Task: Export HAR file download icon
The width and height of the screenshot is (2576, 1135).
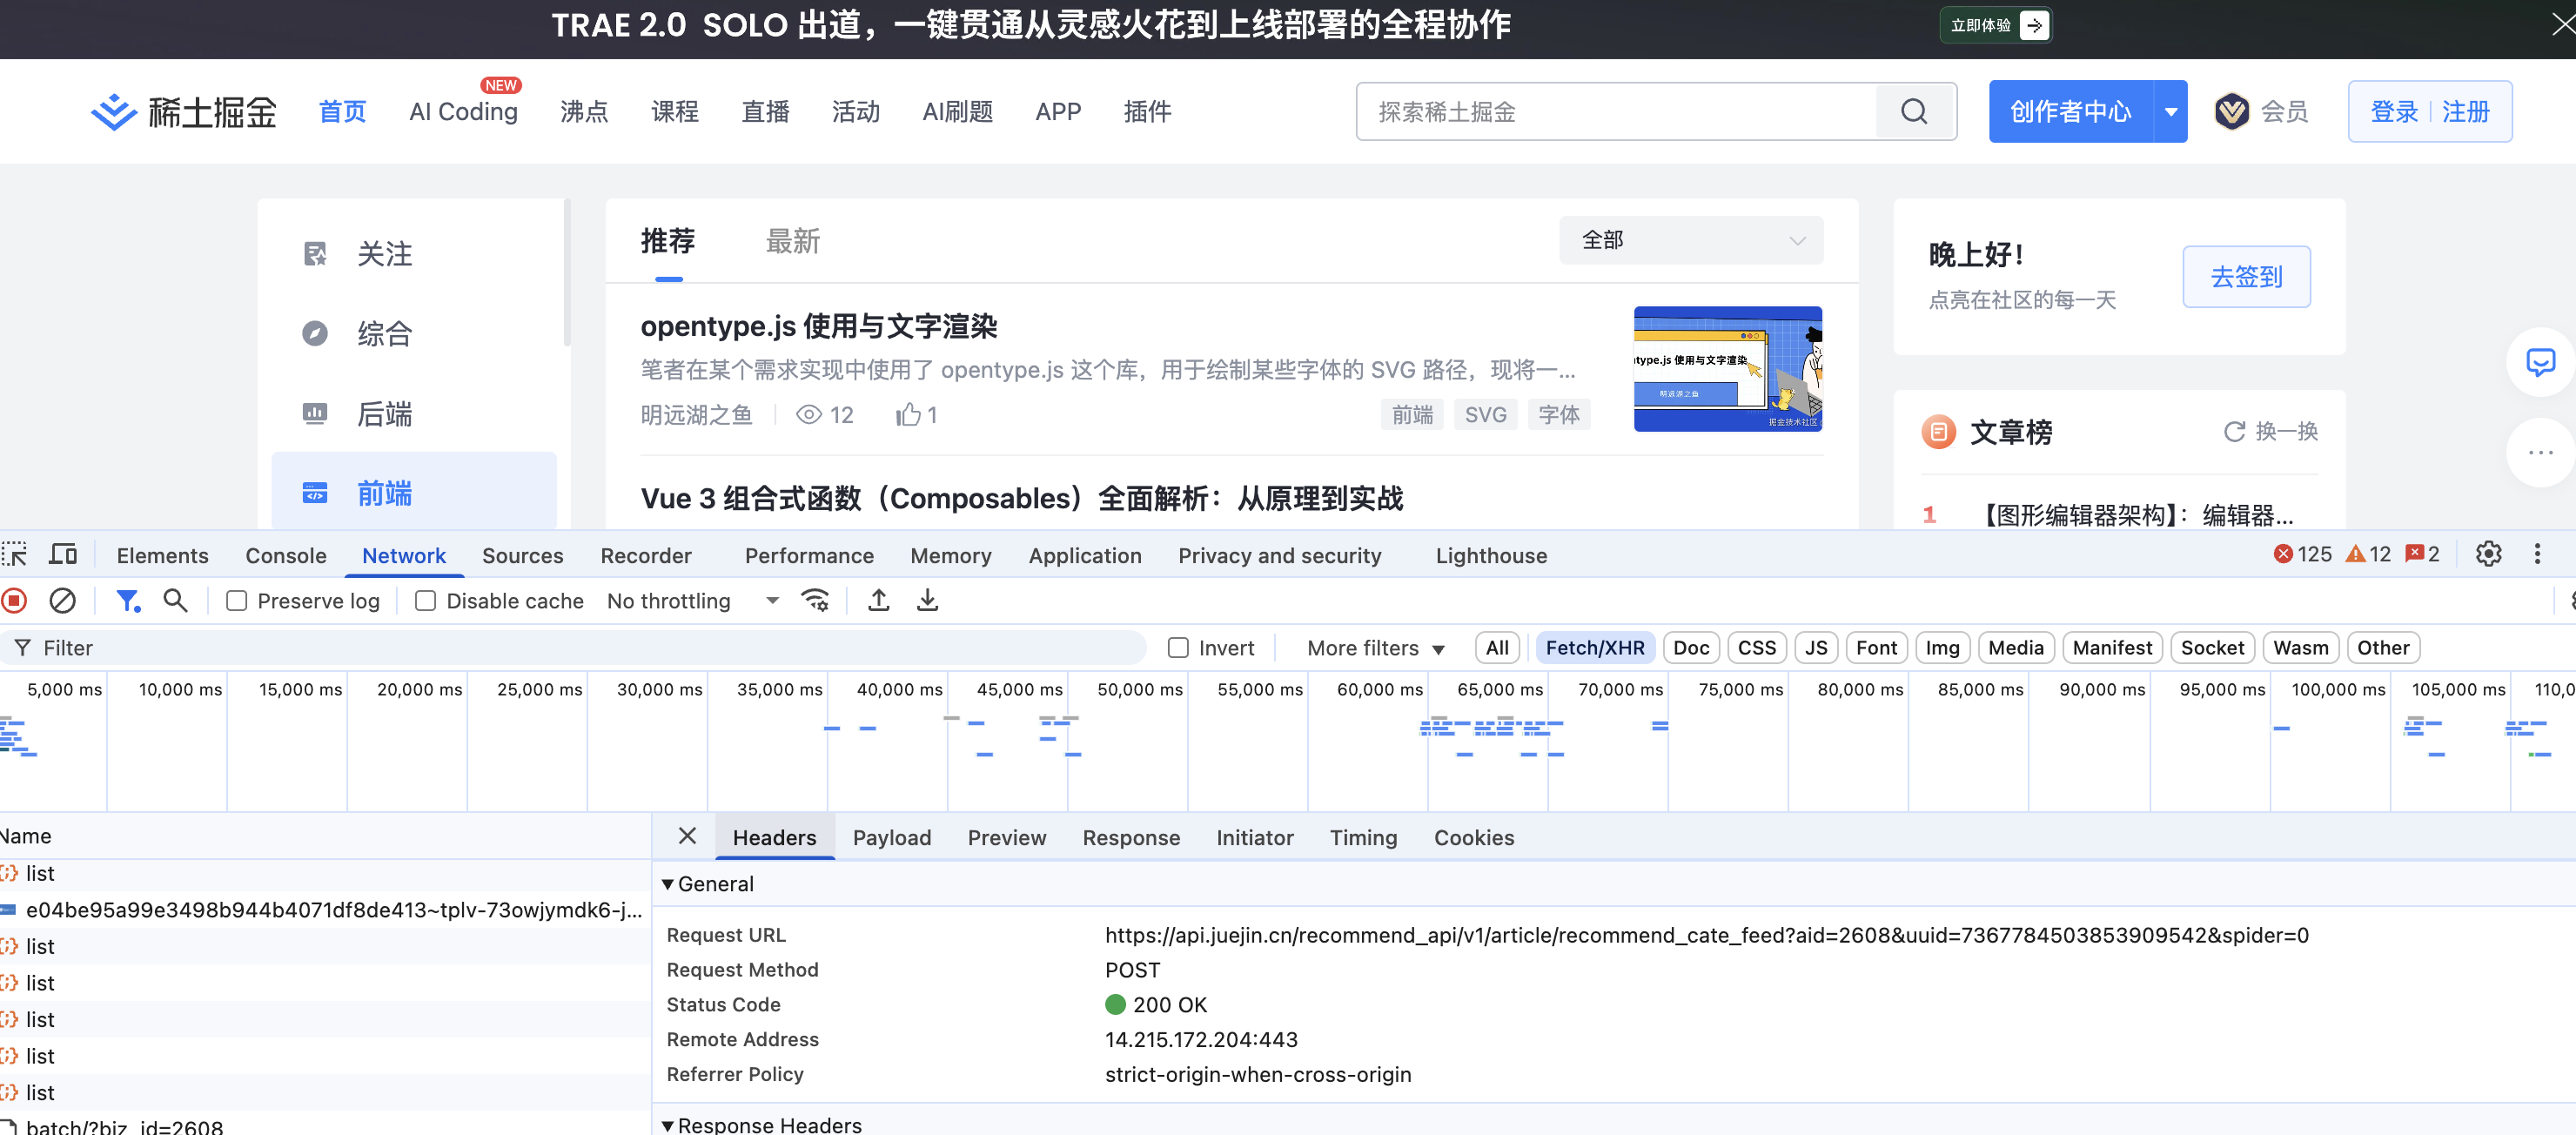Action: pos(927,600)
